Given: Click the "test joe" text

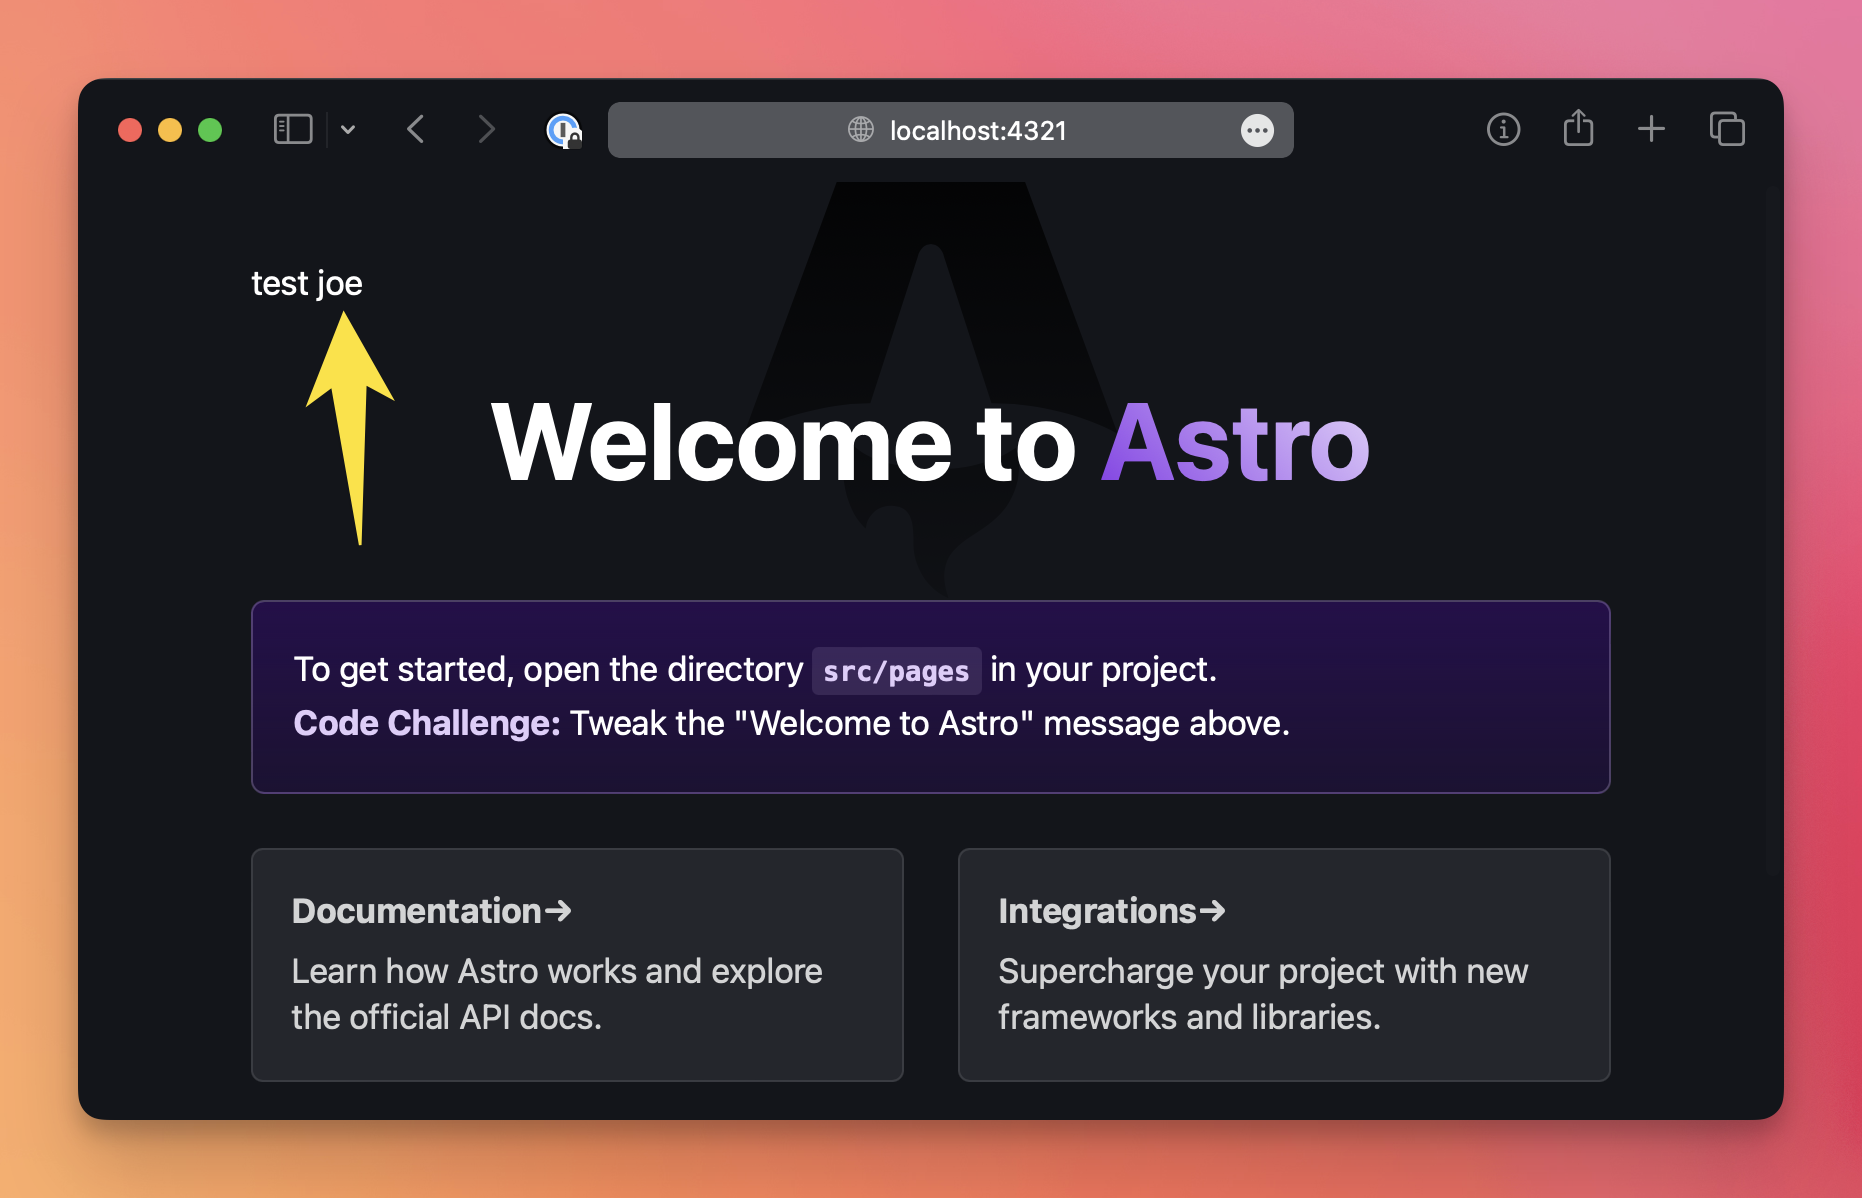Looking at the screenshot, I should click(307, 284).
